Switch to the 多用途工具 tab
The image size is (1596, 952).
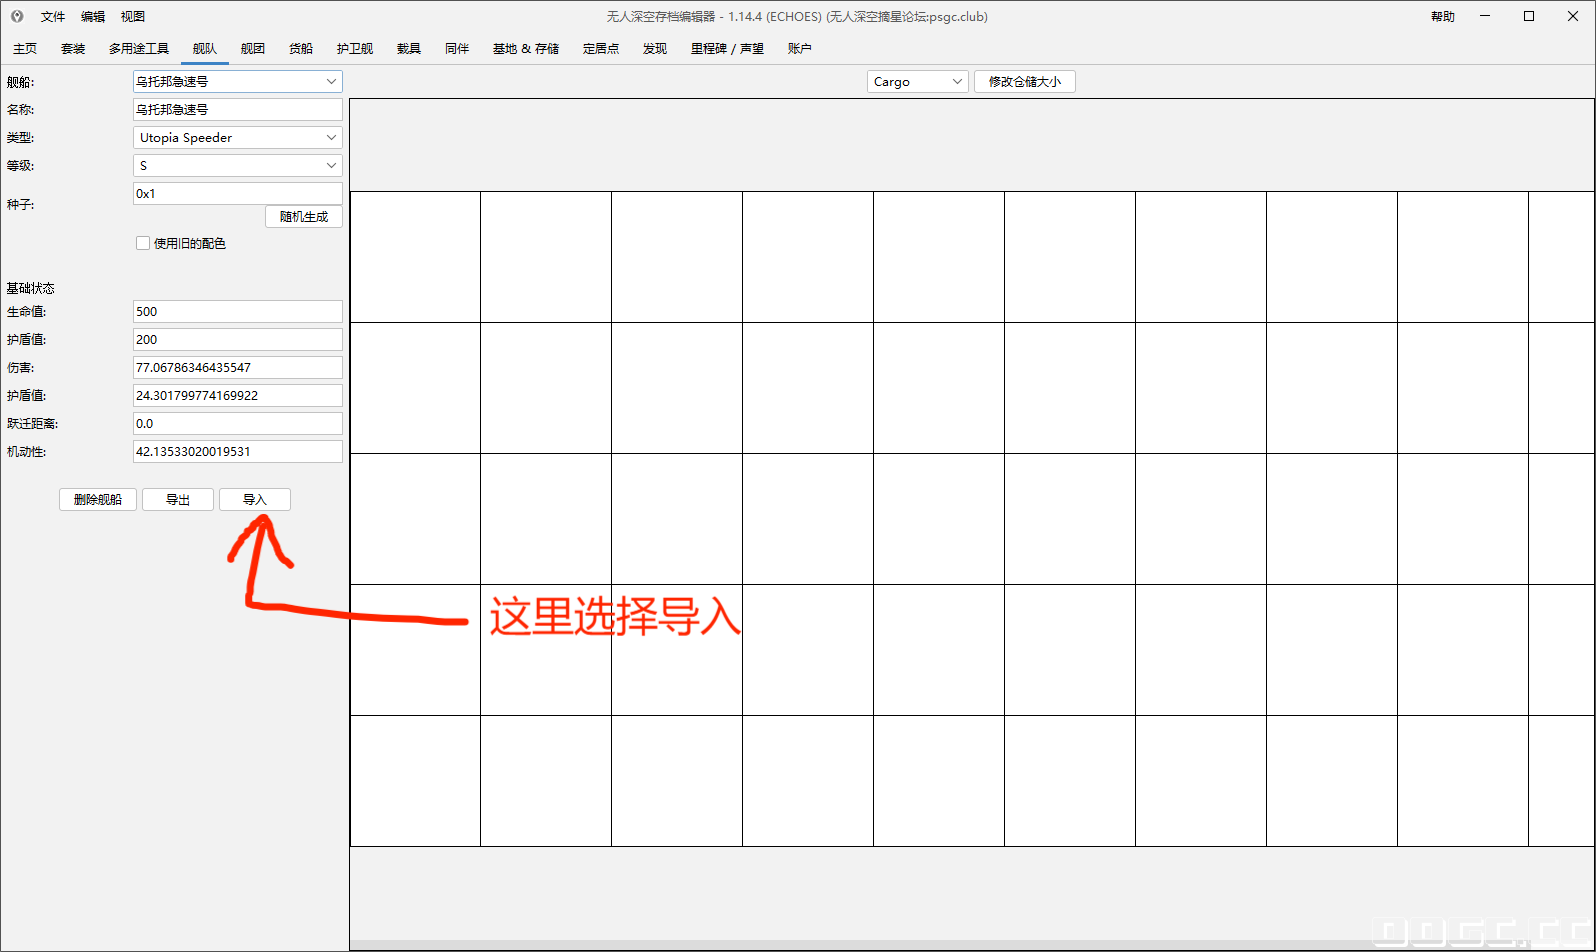[139, 49]
